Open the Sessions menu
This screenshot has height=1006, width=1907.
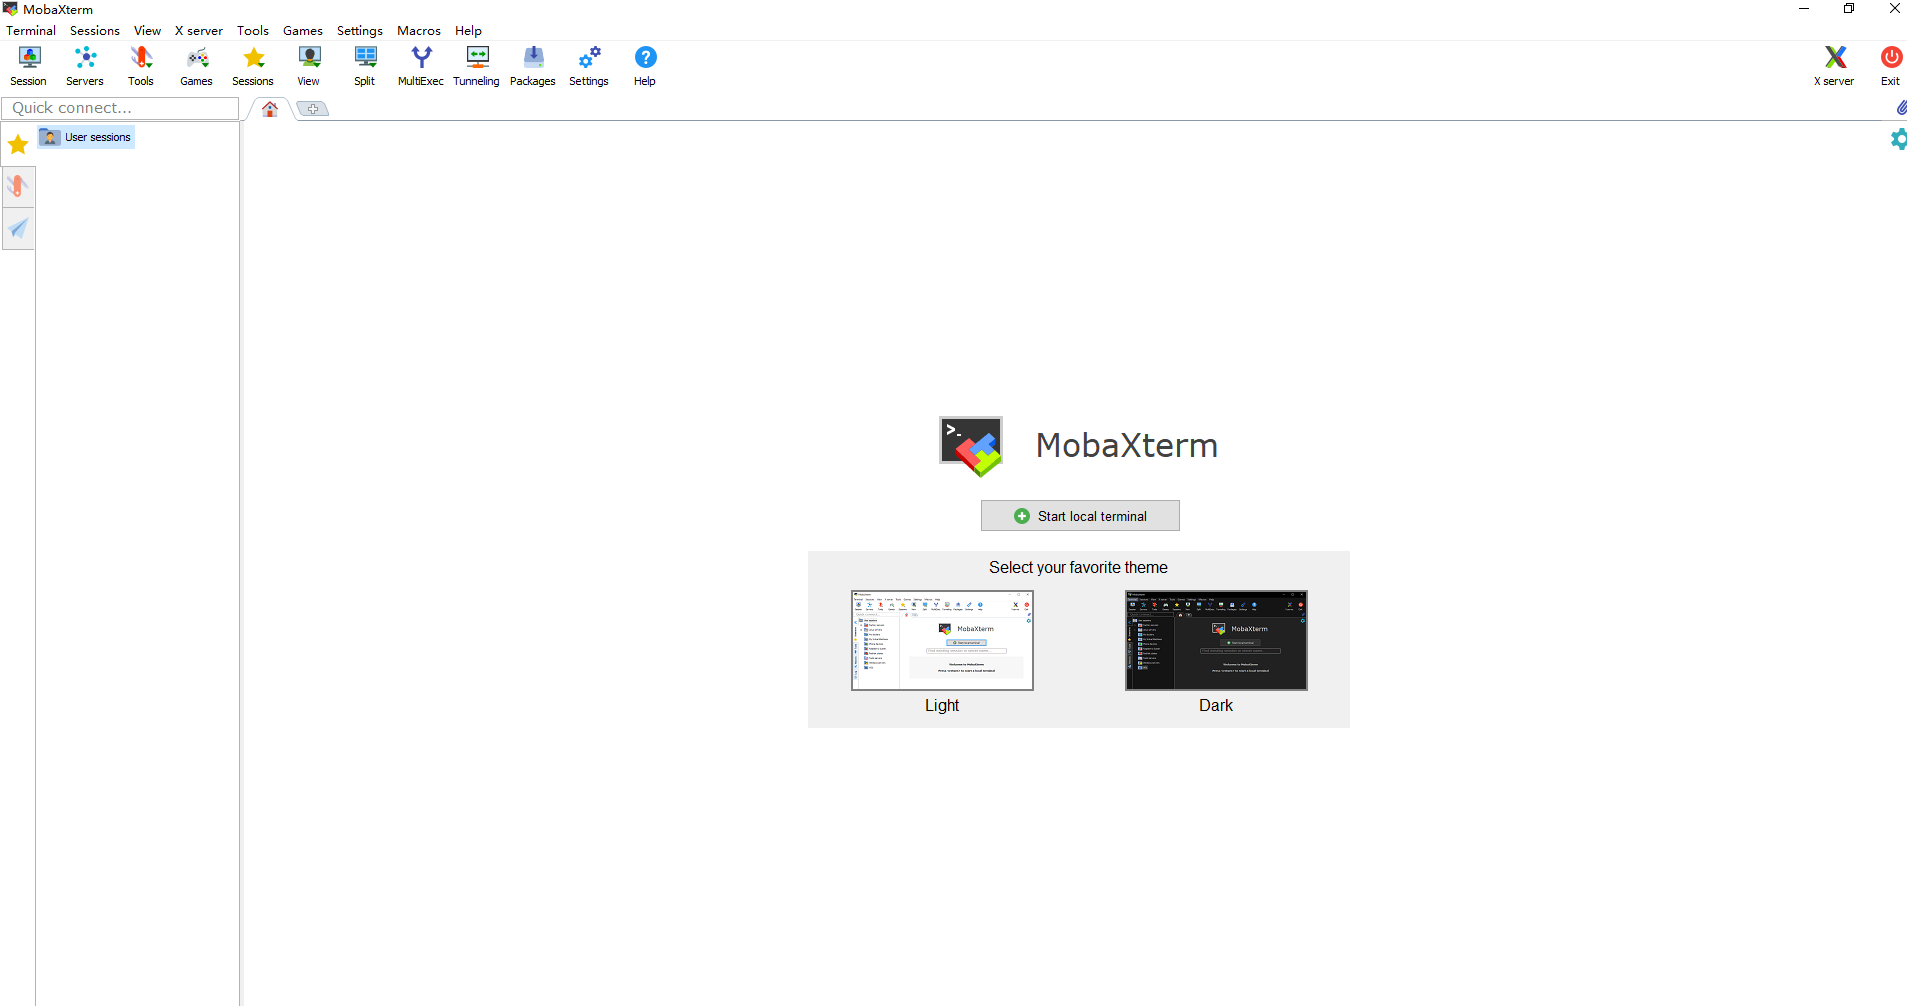pos(95,31)
